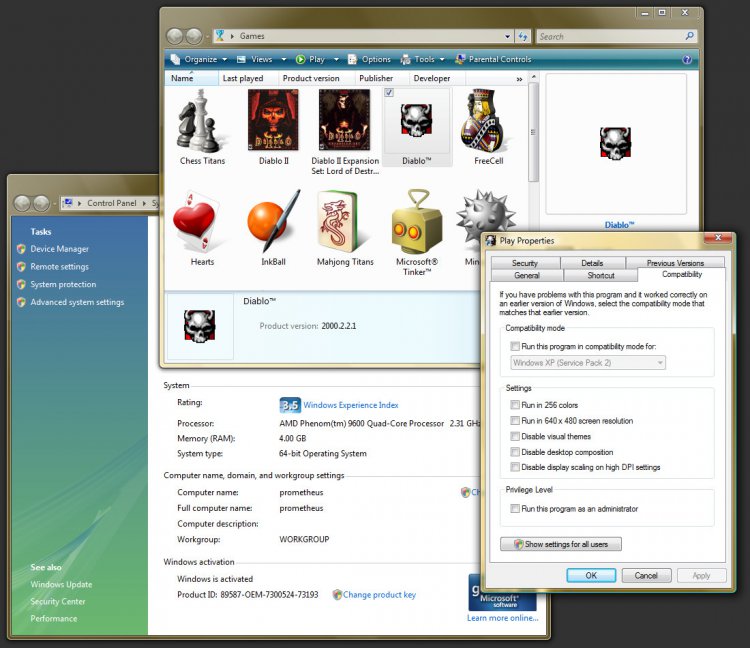Select the Hearts game icon
This screenshot has height=648, width=750.
[196, 221]
